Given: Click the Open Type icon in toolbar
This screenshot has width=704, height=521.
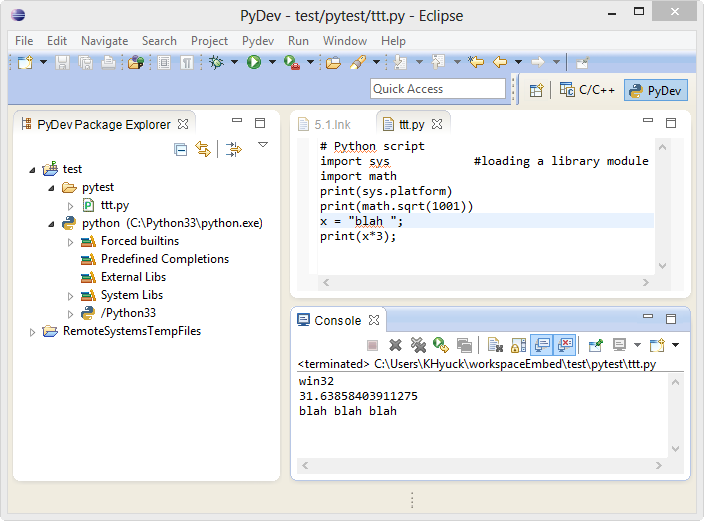Looking at the screenshot, I should point(136,62).
